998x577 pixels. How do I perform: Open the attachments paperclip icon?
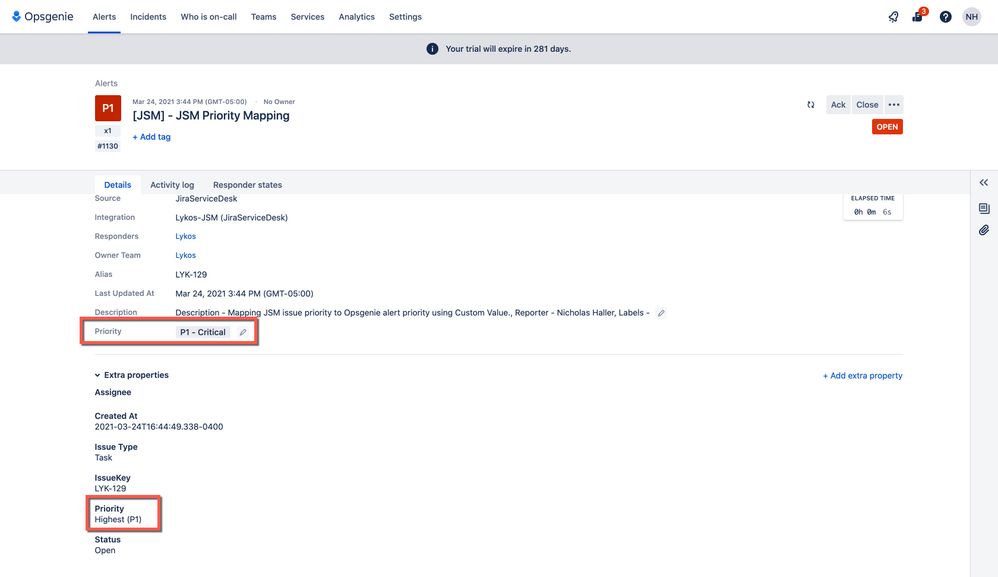[x=984, y=230]
